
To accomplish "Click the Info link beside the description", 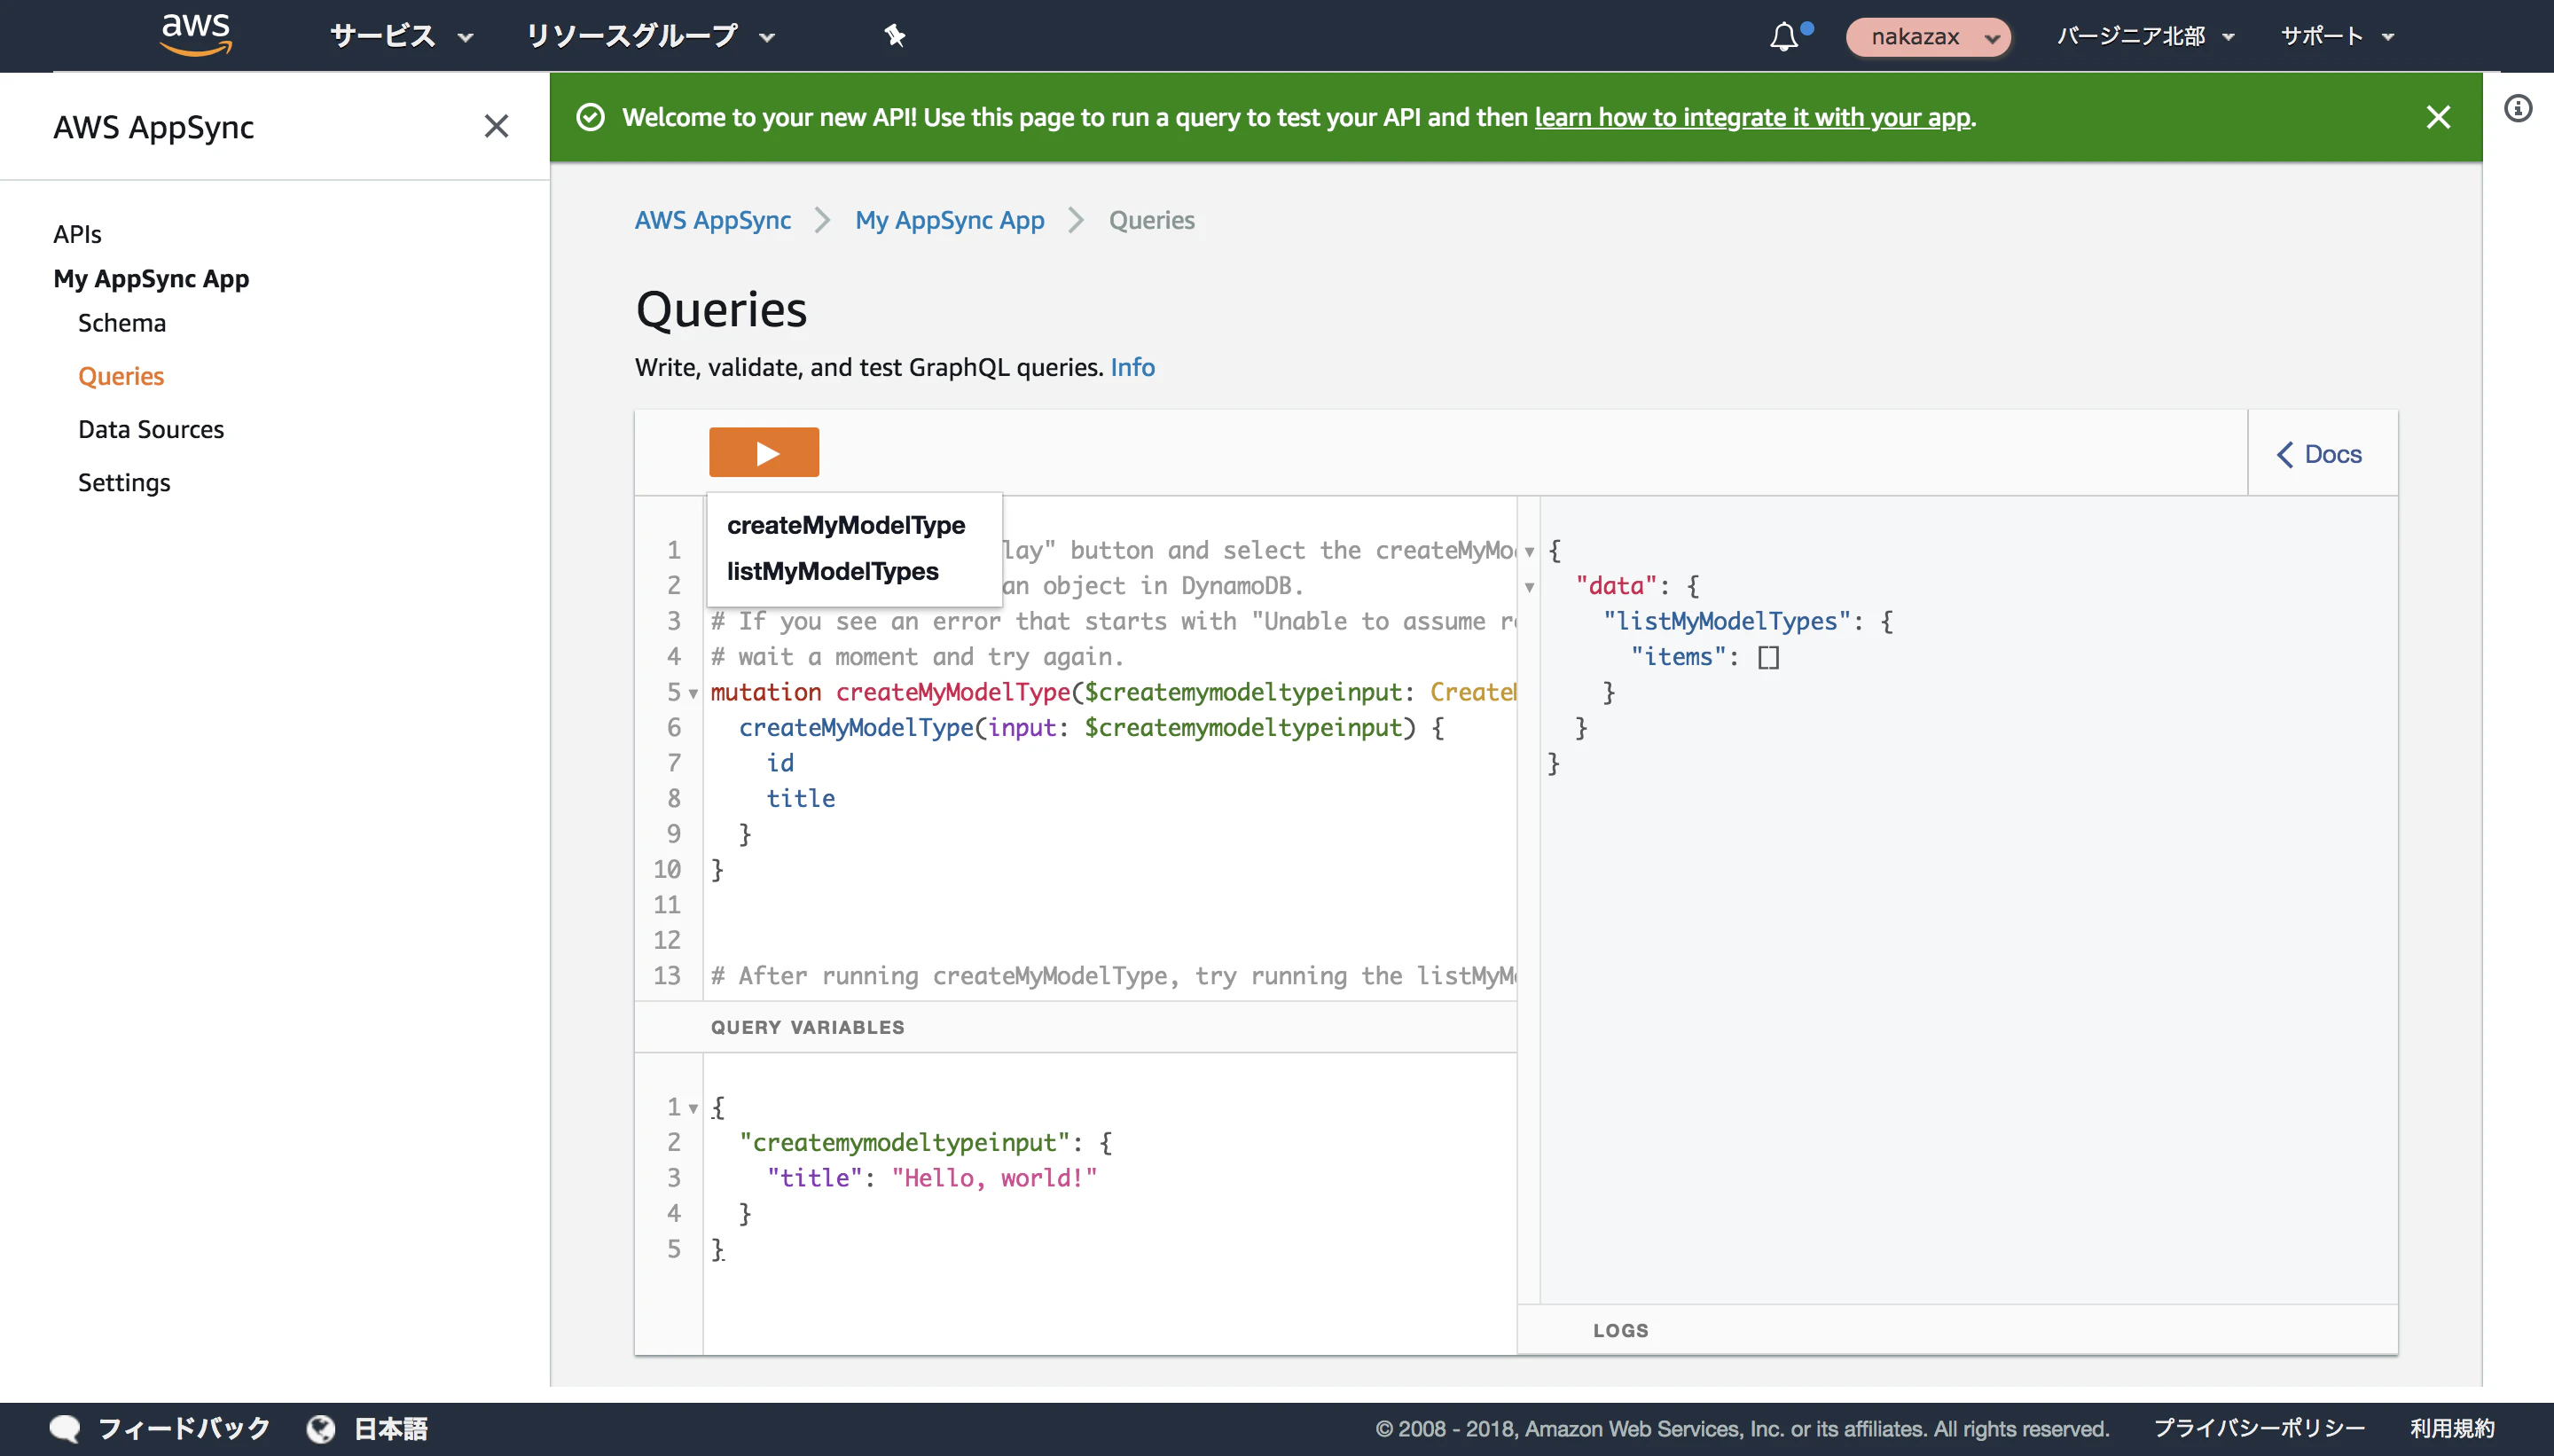I will (1133, 367).
